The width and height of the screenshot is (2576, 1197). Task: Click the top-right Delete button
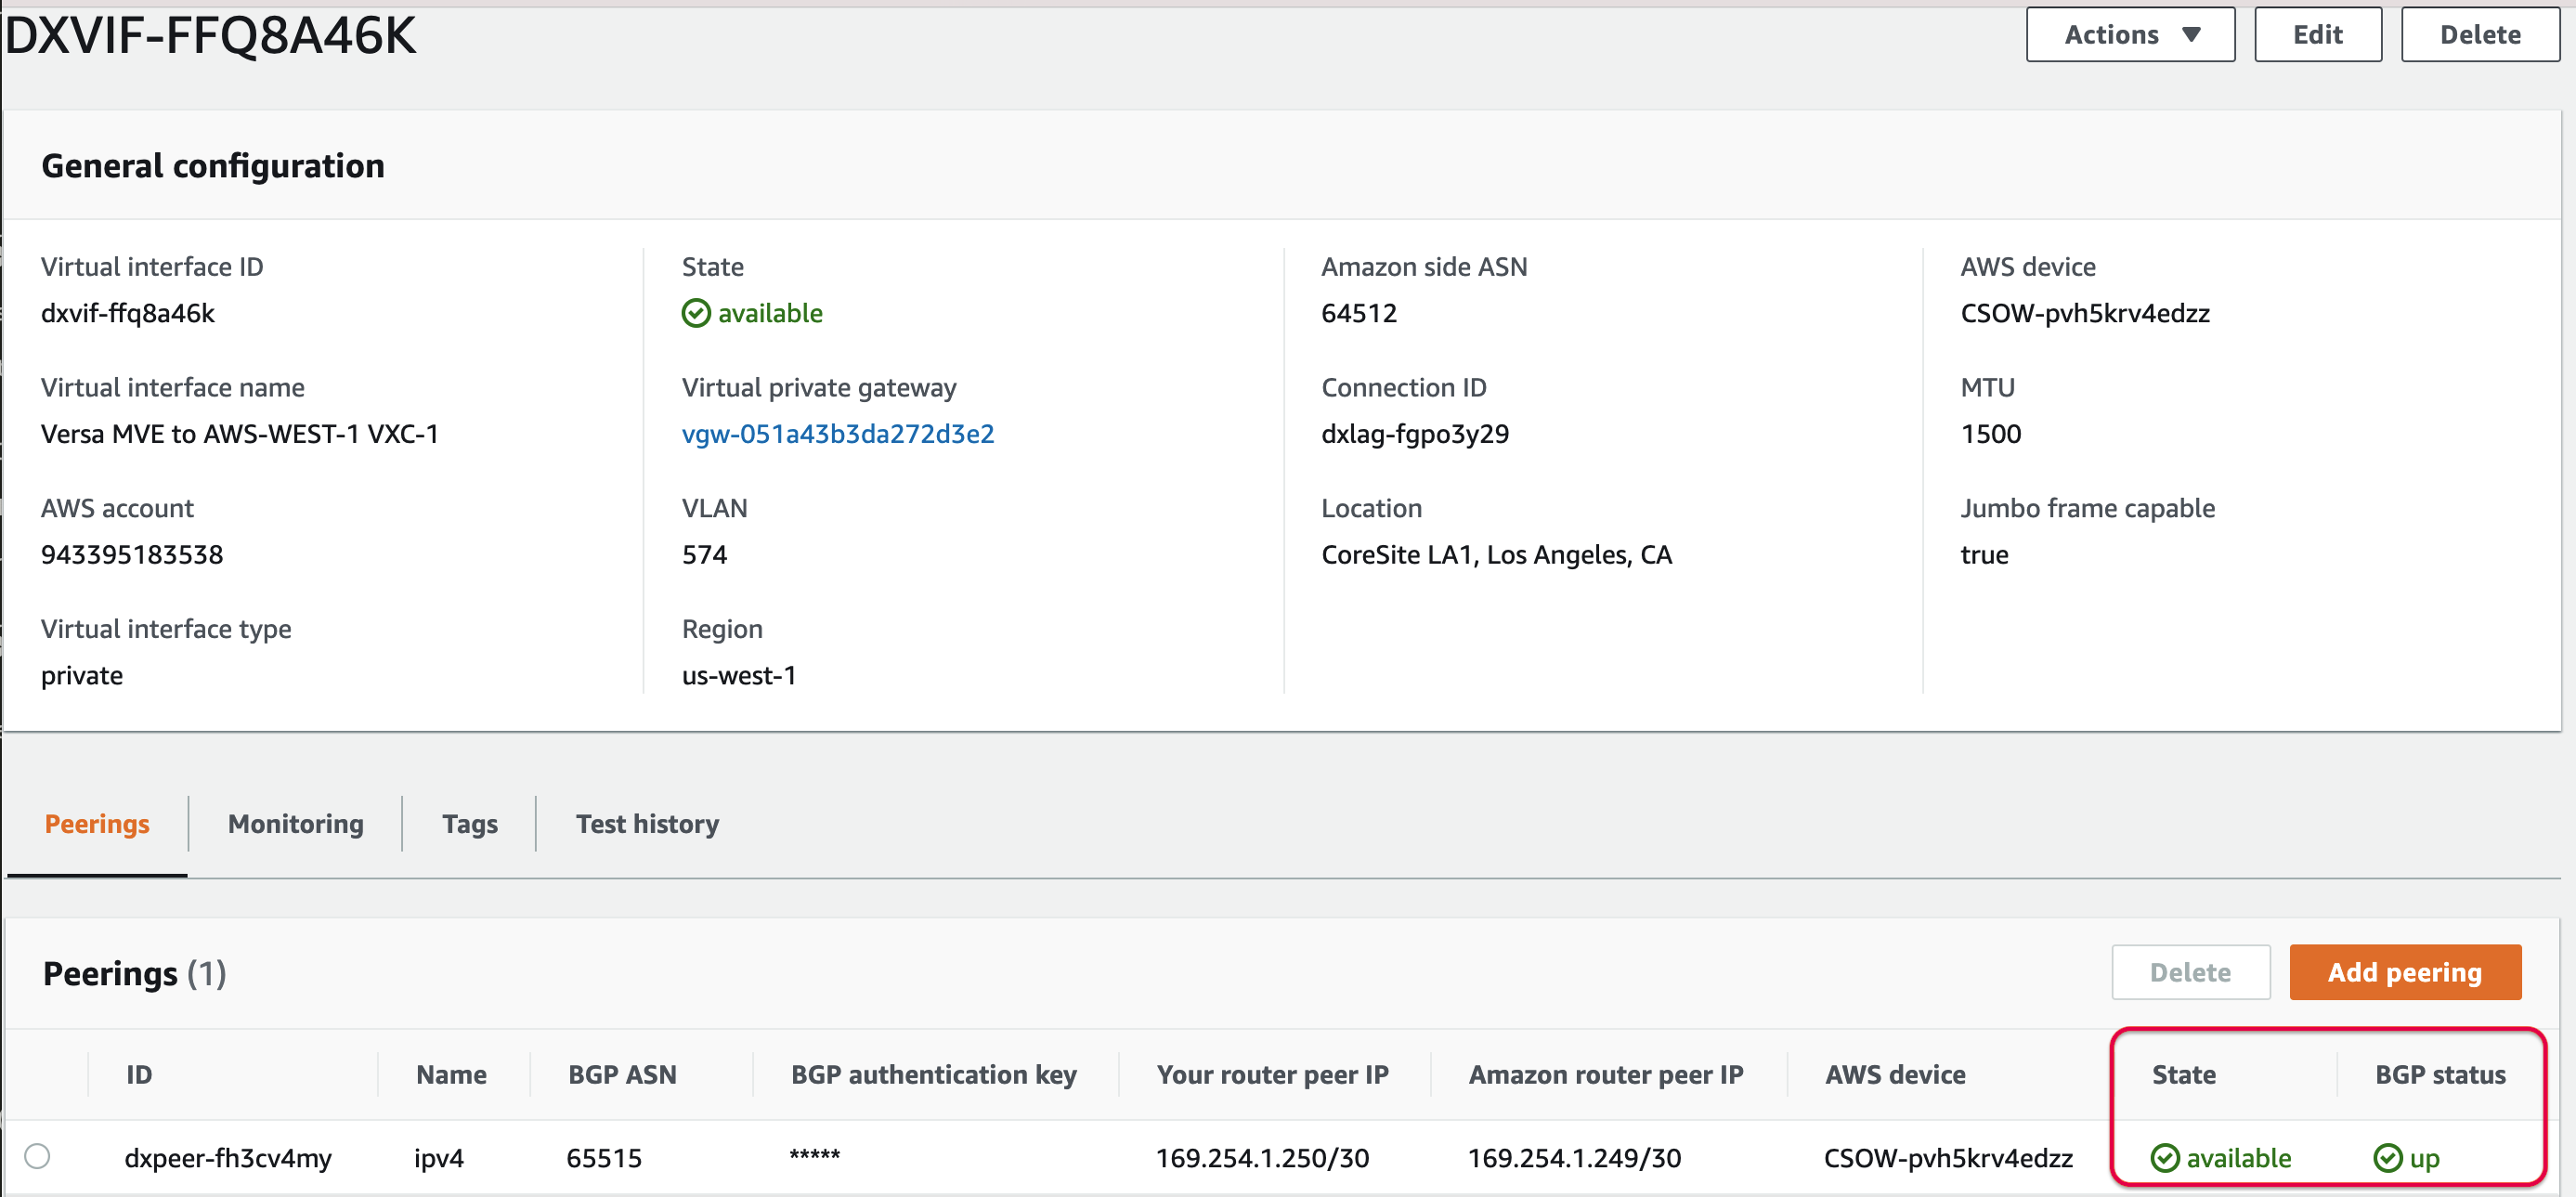click(2479, 34)
